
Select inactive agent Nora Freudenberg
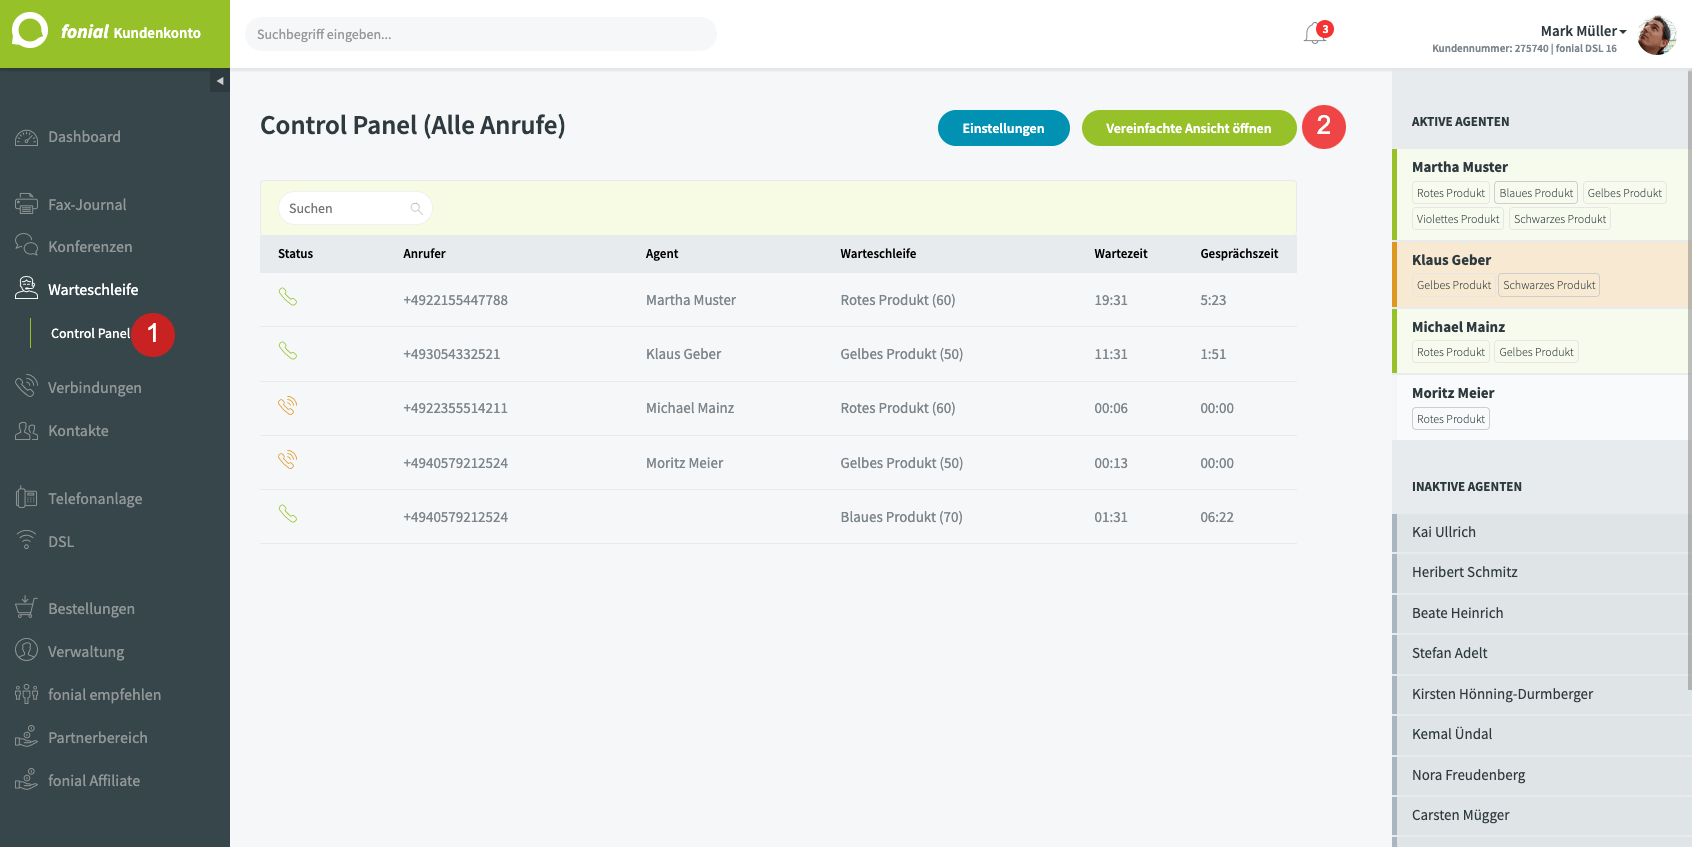(x=1540, y=776)
